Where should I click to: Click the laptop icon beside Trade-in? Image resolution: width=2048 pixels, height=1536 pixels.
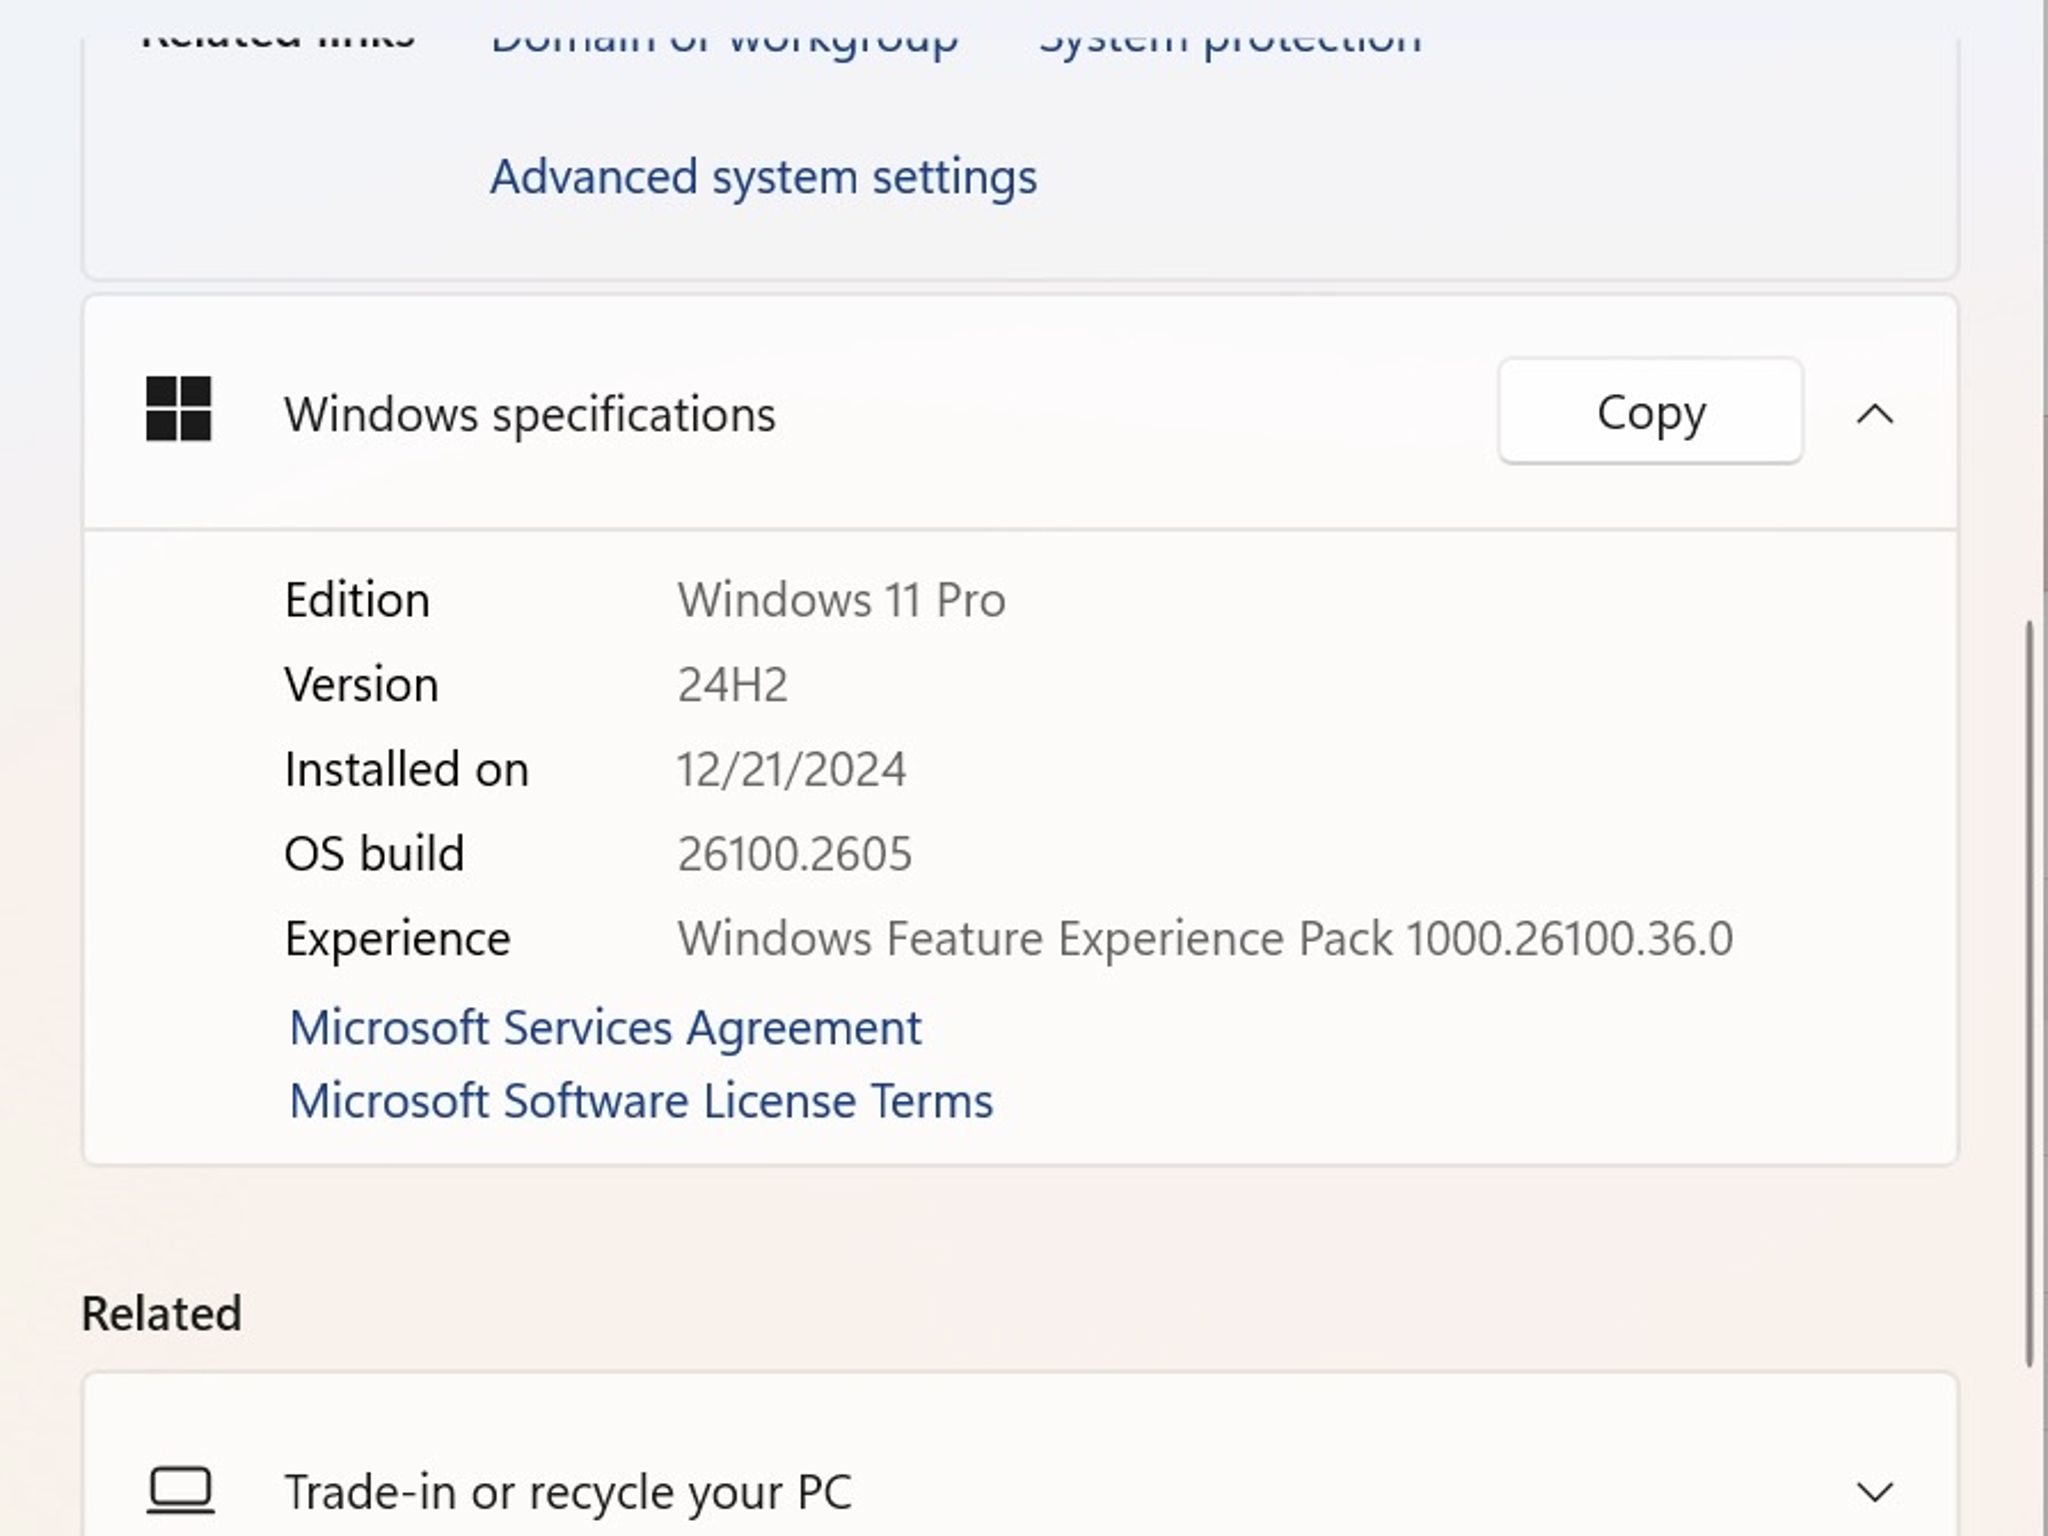coord(180,1491)
